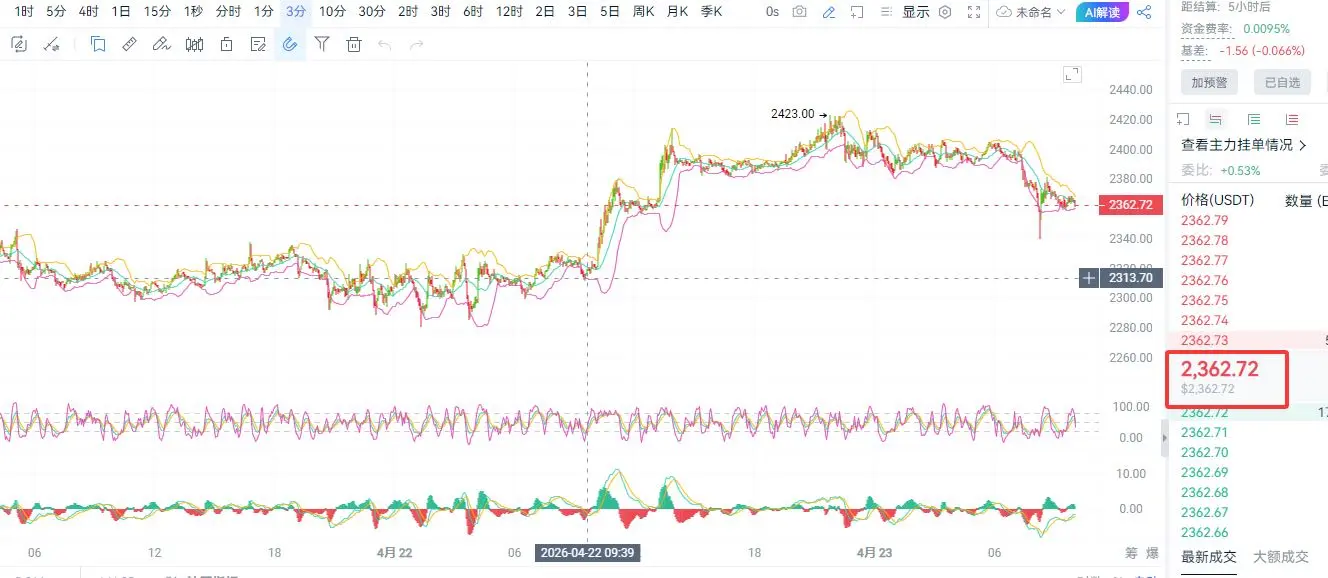Open the 大额成交 tab
This screenshot has height=578, width=1328.
coord(1281,557)
